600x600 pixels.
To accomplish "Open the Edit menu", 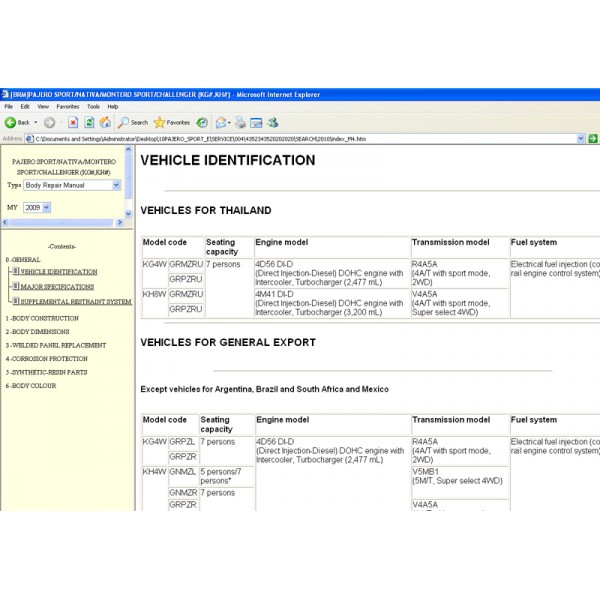I will point(25,106).
